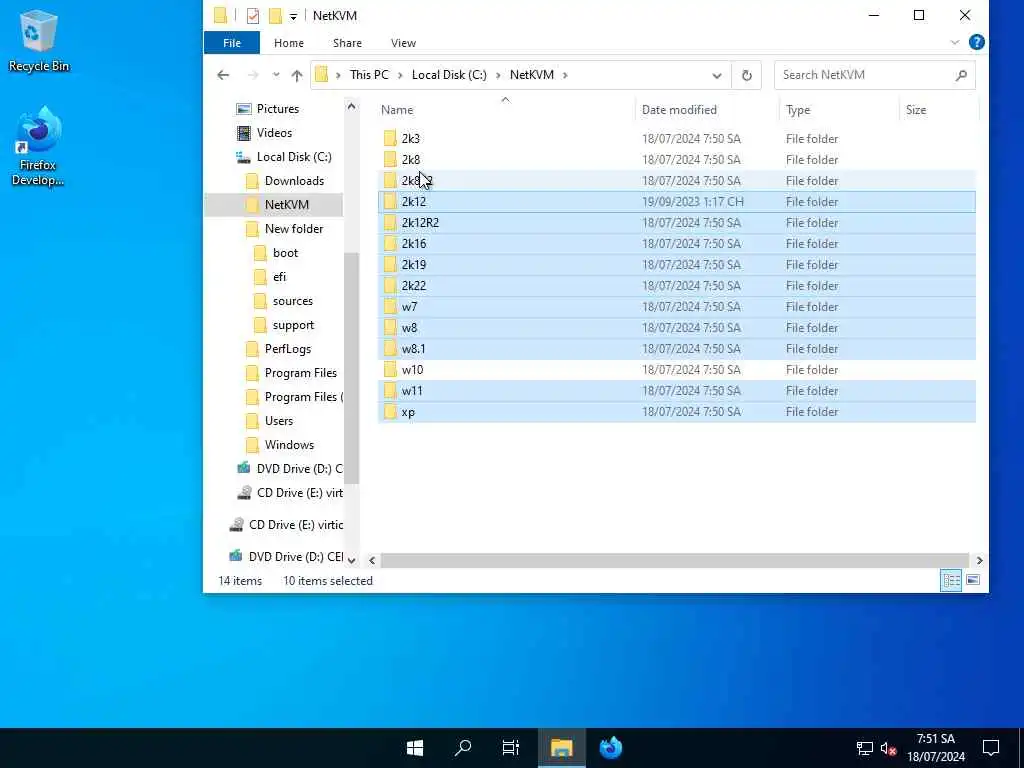
Task: Click Firefox Developer taskbar icon
Action: (x=611, y=748)
